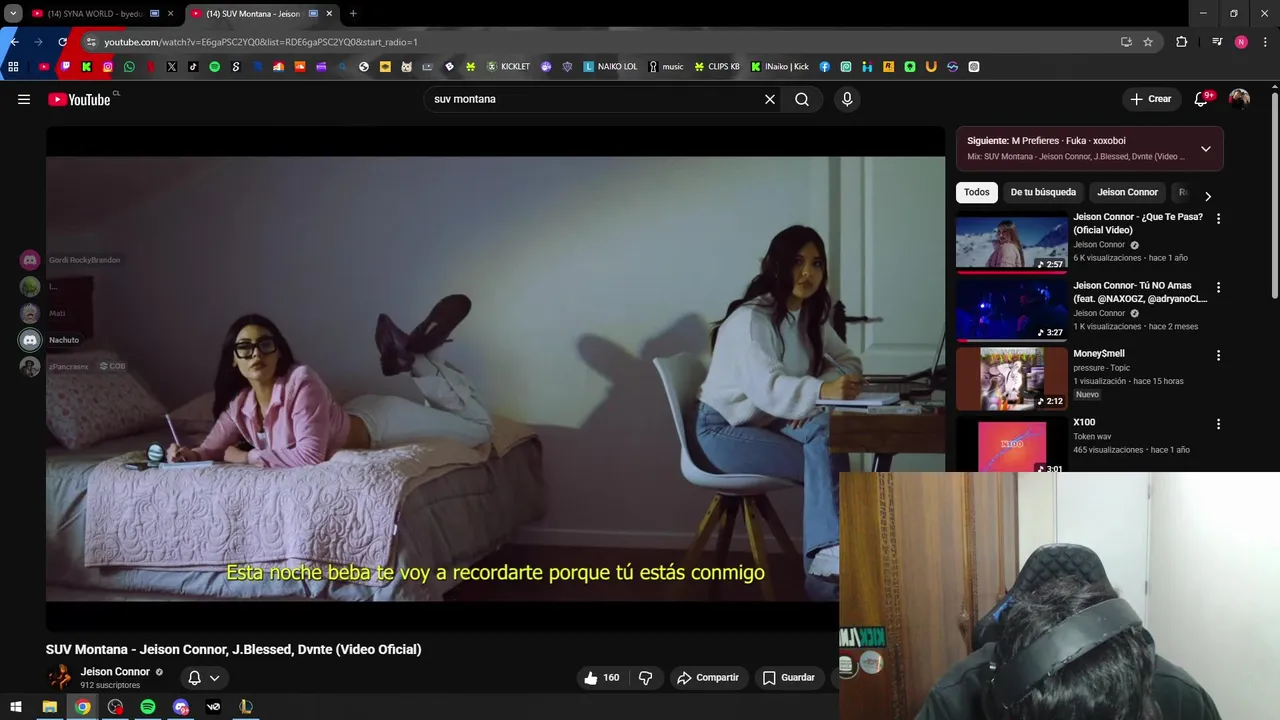Open the Money$mell video thumbnail
The height and width of the screenshot is (720, 1280).
(1011, 379)
